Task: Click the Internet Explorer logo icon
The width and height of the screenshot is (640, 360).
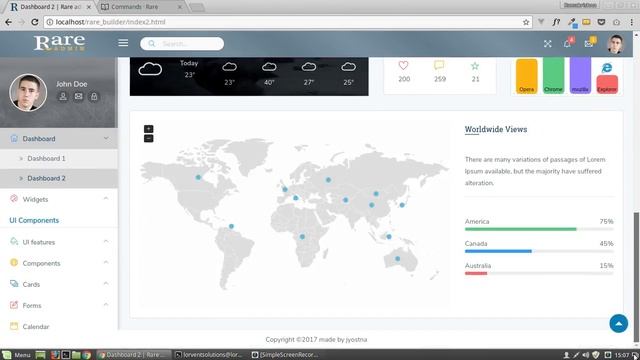Action: [x=607, y=68]
